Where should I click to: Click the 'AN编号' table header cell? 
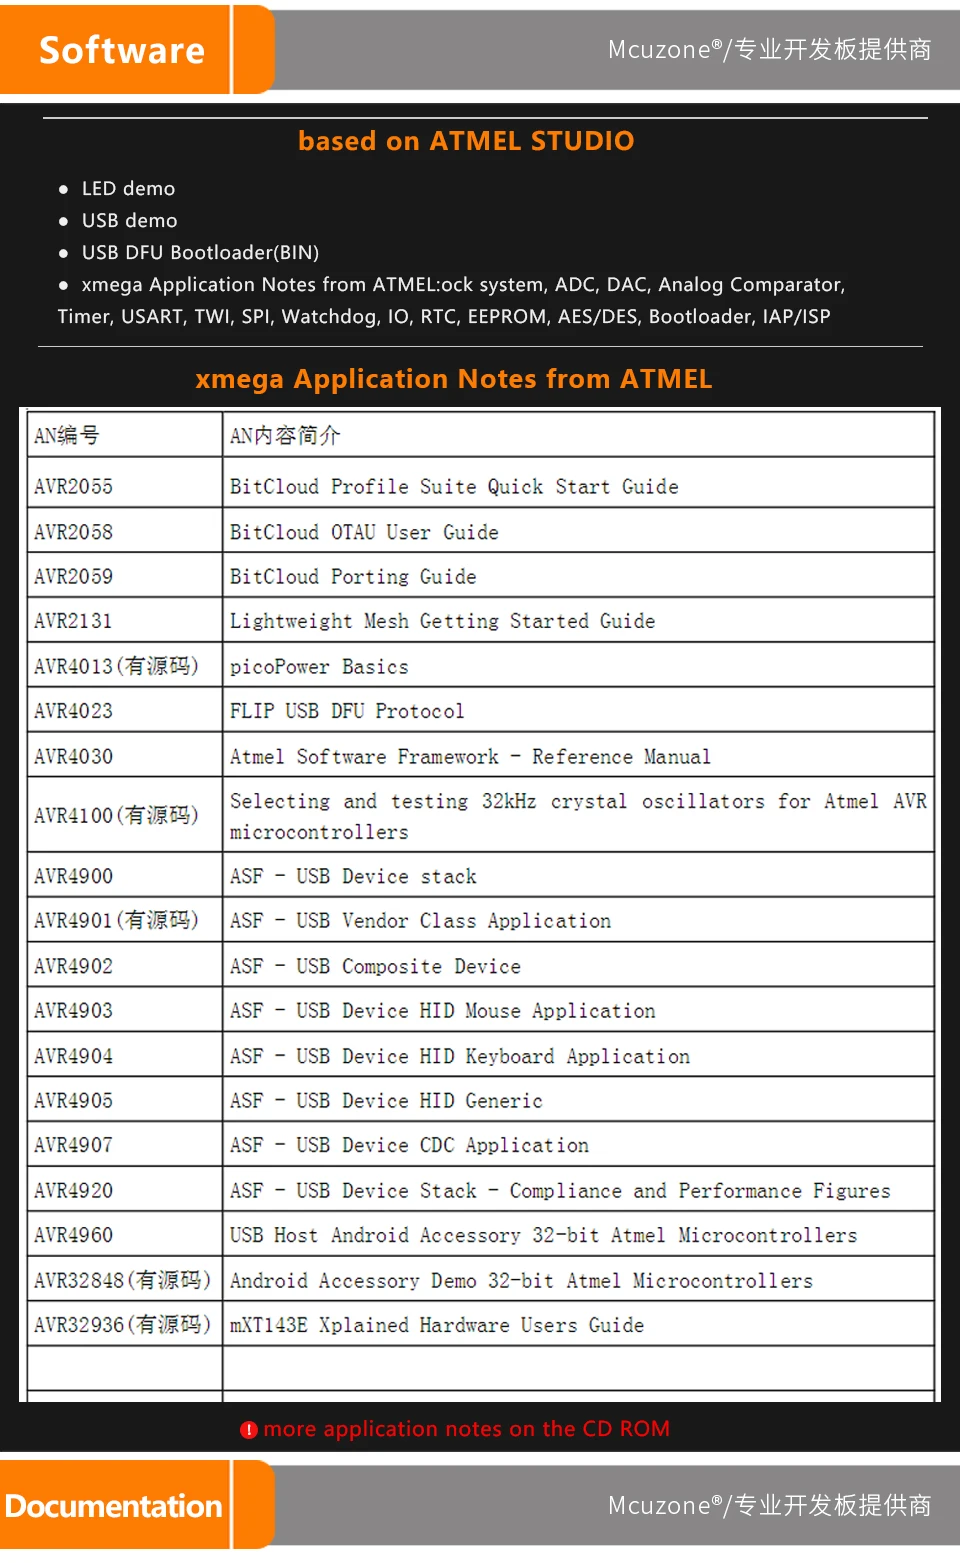pos(125,435)
